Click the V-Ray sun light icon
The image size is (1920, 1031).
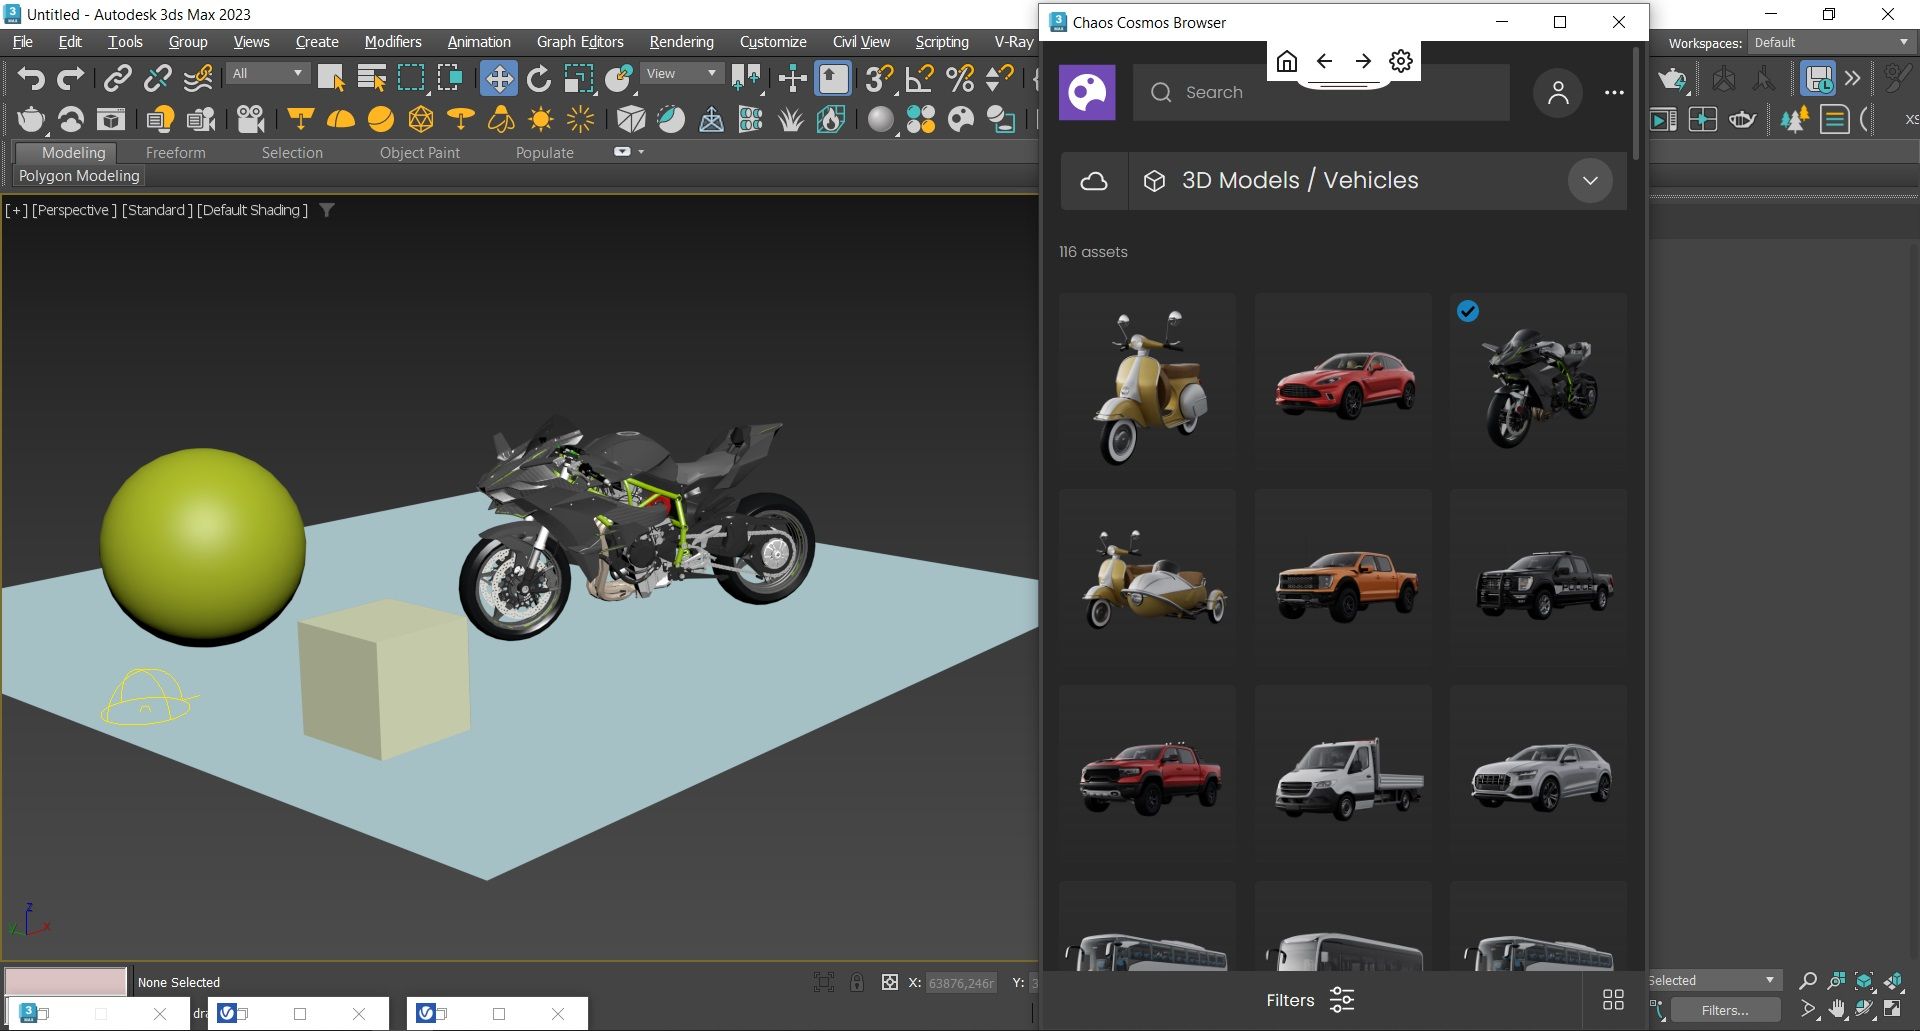tap(541, 120)
